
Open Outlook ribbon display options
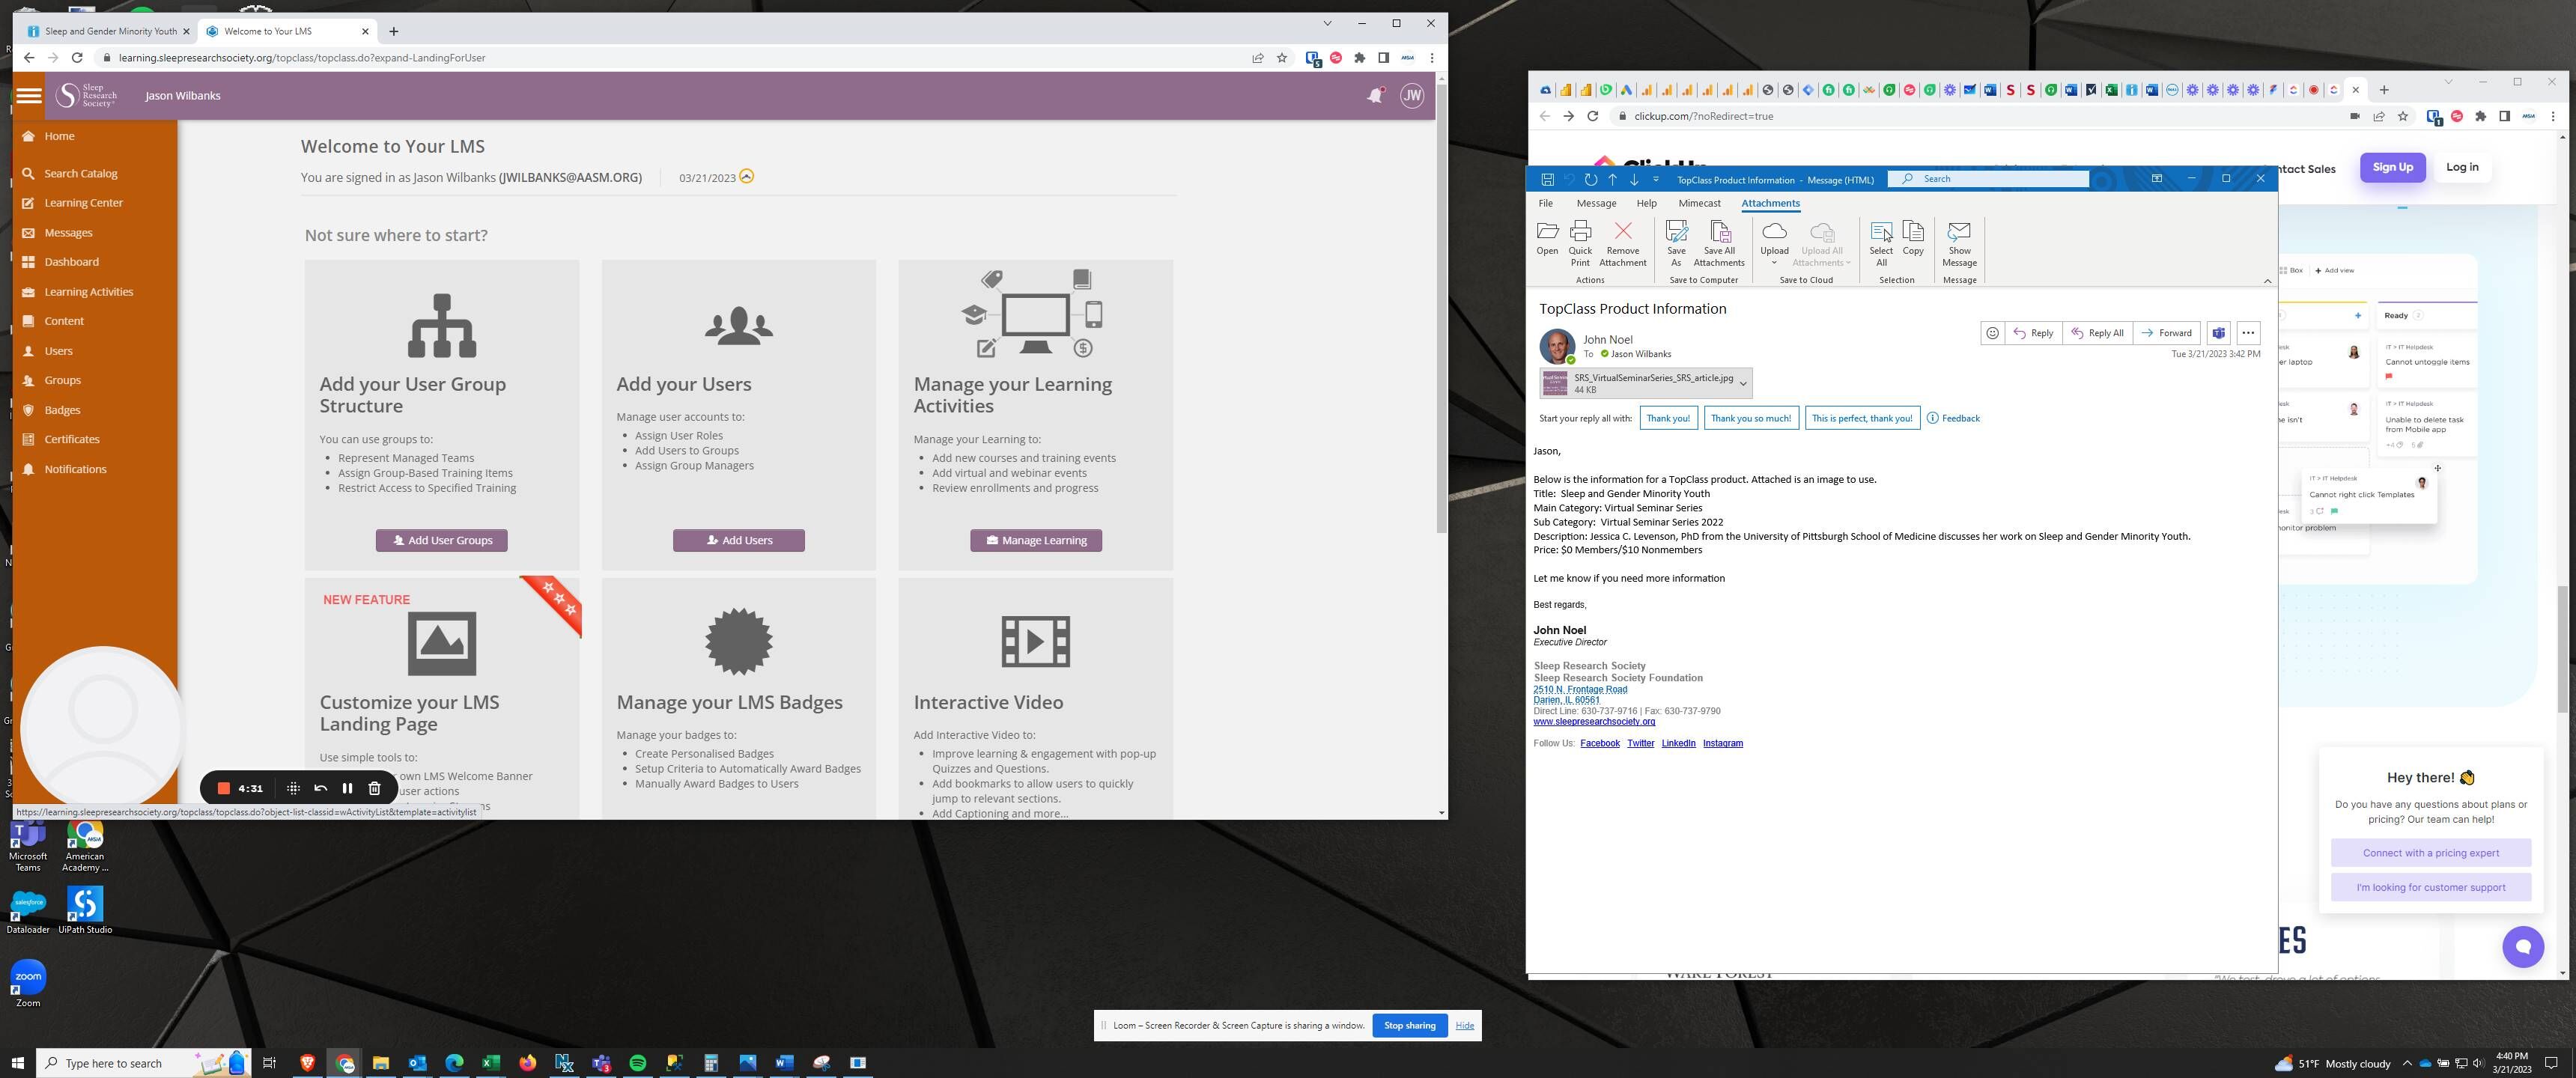pos(2156,179)
